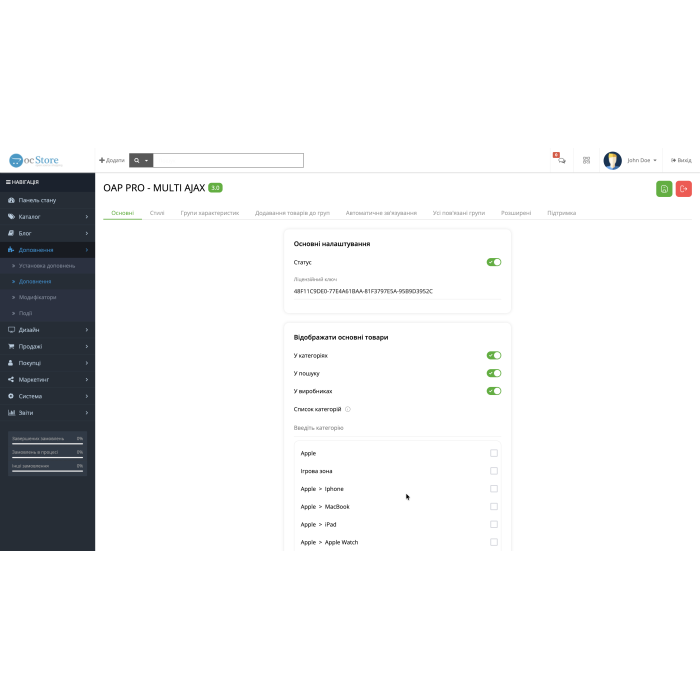Open the Розширені tab
This screenshot has height=700, width=700.
[x=516, y=213]
